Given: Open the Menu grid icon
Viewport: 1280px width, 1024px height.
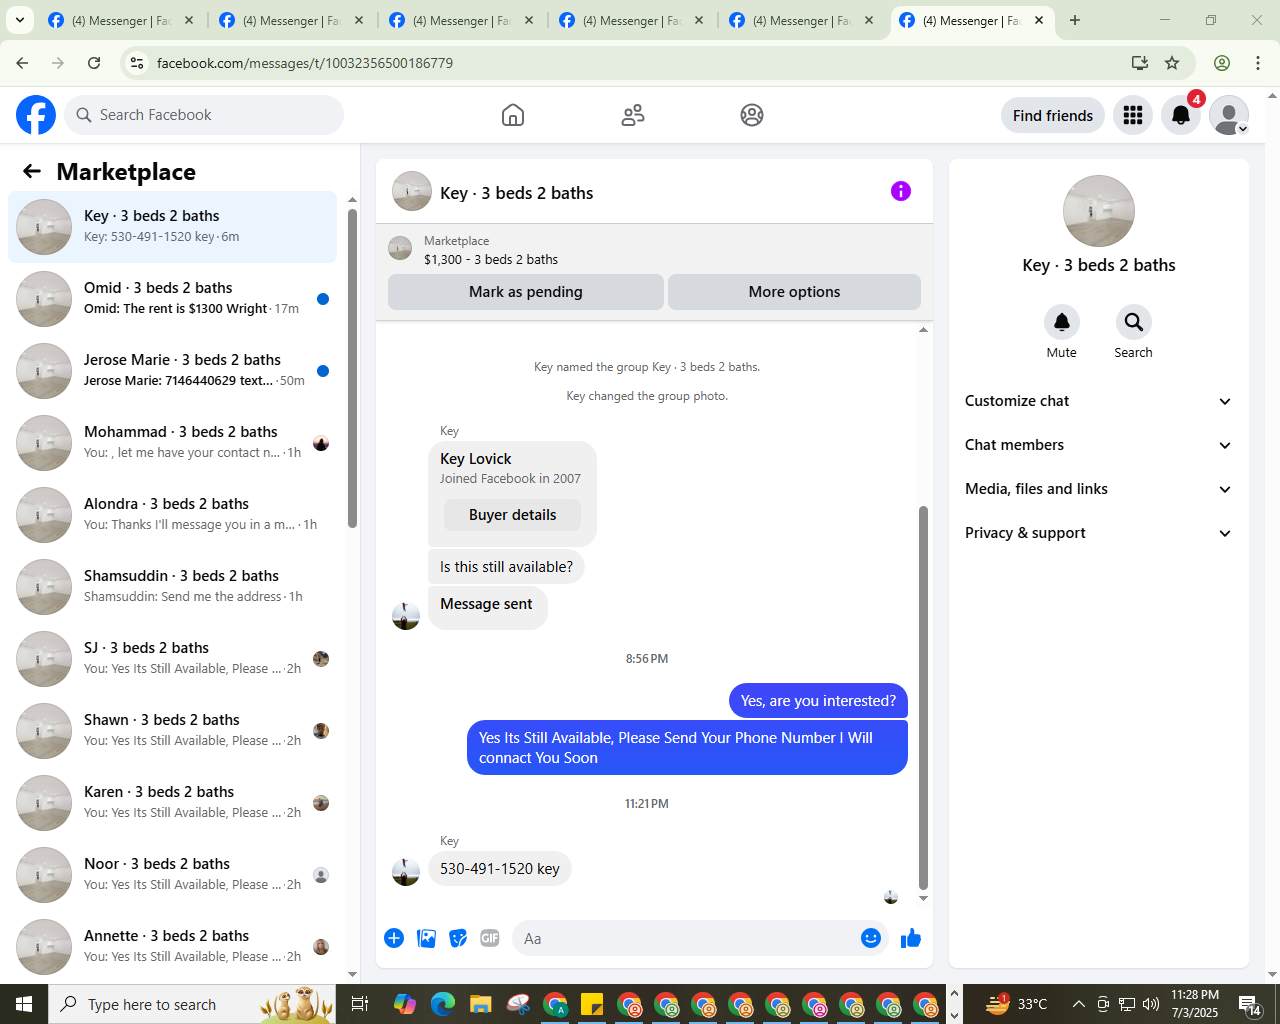Looking at the screenshot, I should [x=1133, y=115].
